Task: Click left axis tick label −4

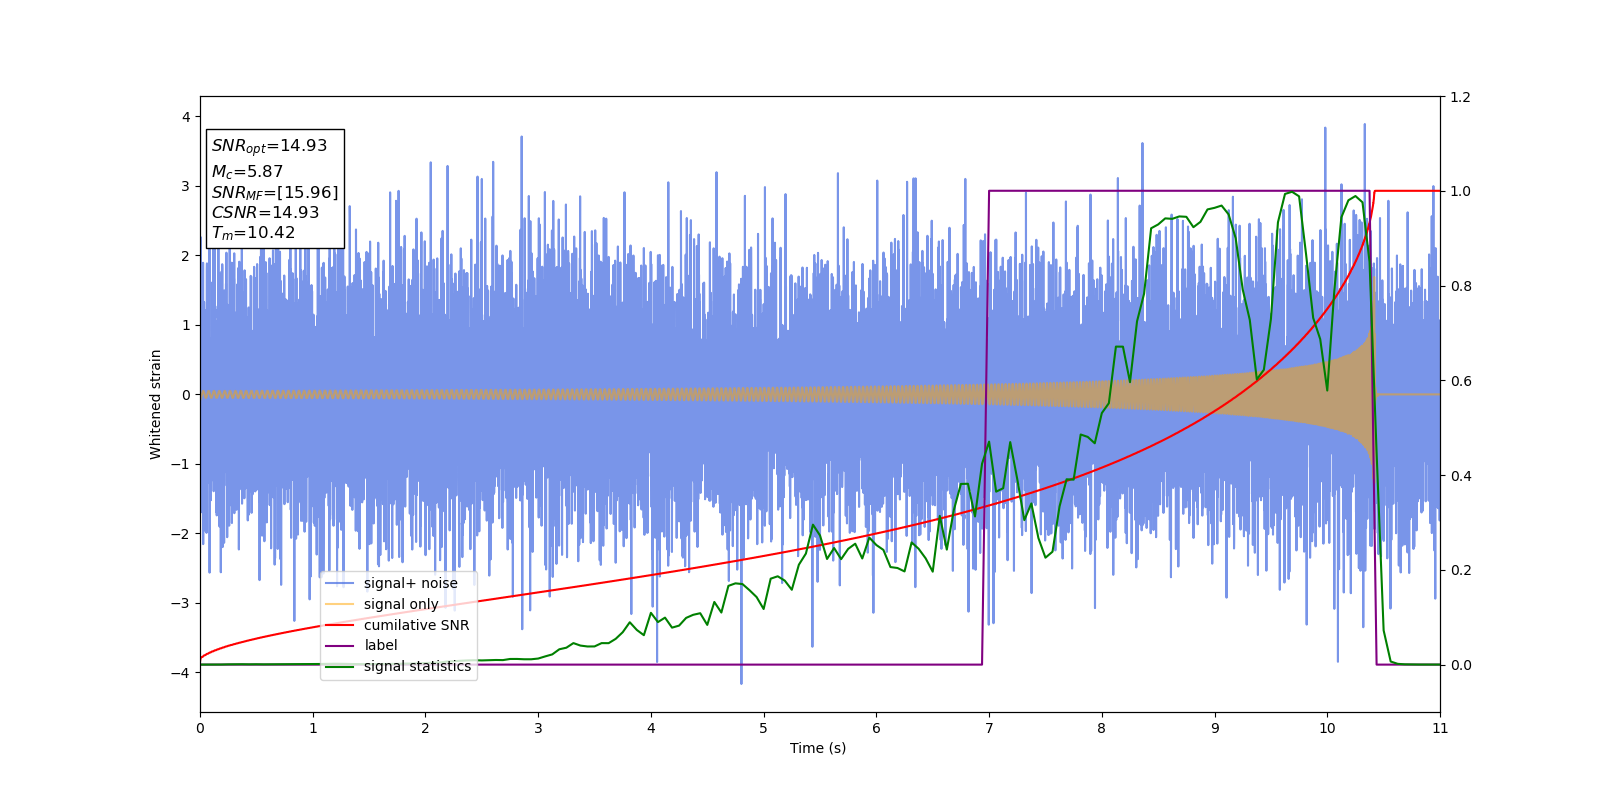Action: [181, 673]
